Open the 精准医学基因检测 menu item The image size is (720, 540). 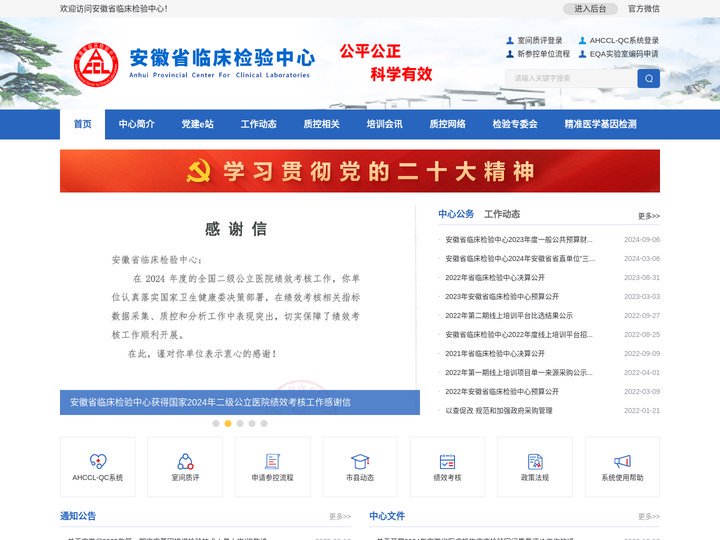pyautogui.click(x=600, y=124)
